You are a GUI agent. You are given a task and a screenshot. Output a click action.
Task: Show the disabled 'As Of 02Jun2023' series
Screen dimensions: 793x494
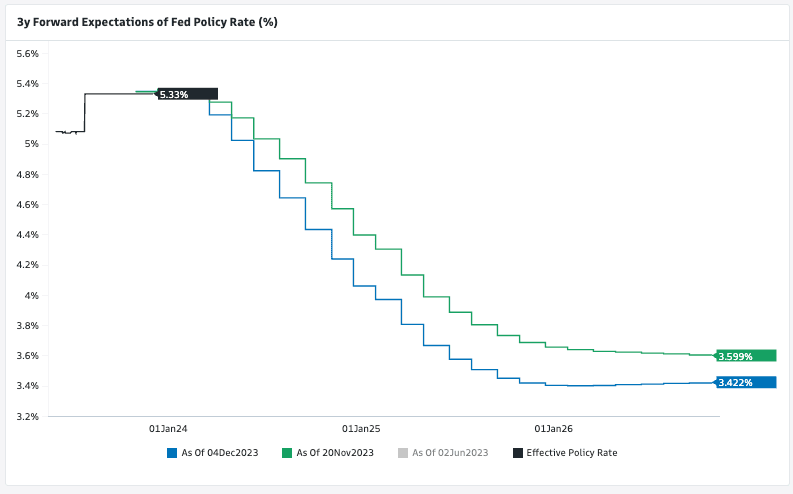click(449, 453)
